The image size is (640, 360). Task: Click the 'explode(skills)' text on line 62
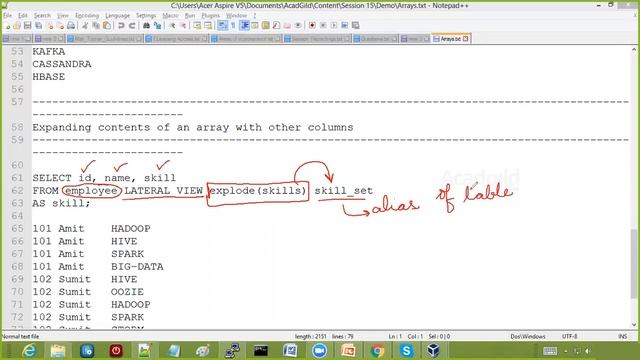(x=257, y=191)
